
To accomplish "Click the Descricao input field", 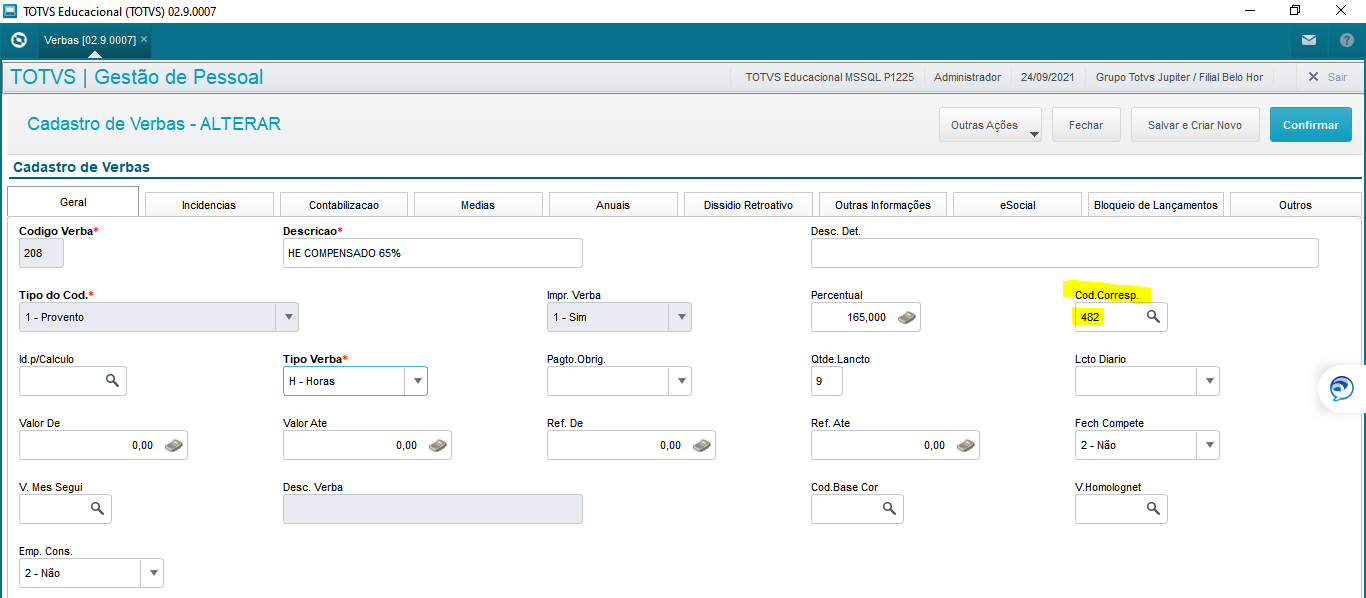I will (x=432, y=253).
